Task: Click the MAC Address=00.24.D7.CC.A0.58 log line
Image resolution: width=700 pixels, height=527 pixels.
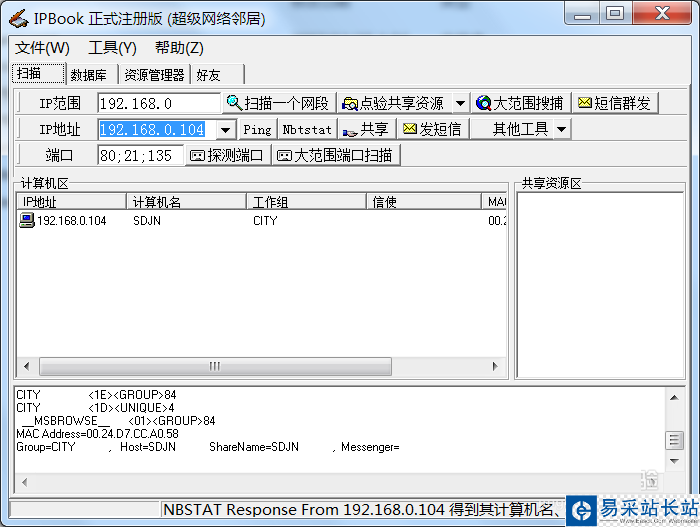Action: pos(97,434)
